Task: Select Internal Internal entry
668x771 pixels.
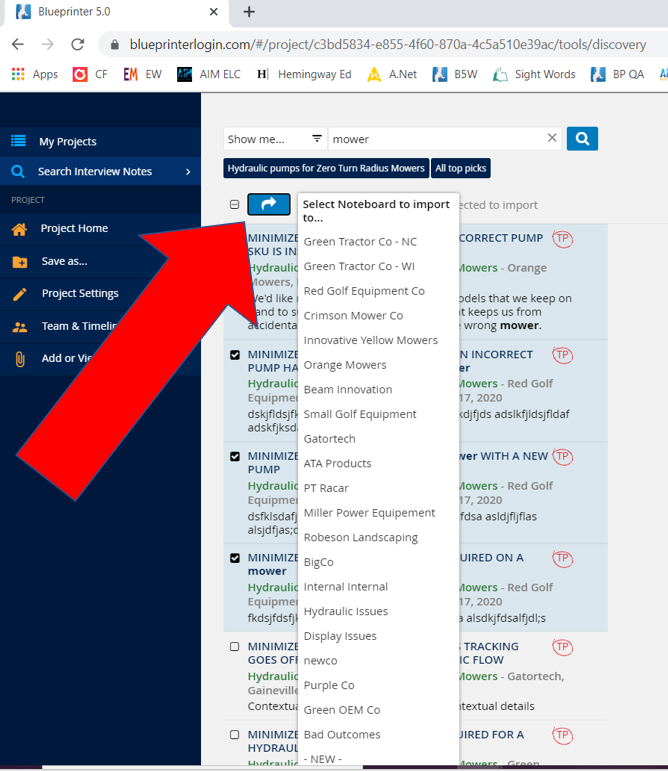Action: pyautogui.click(x=346, y=587)
